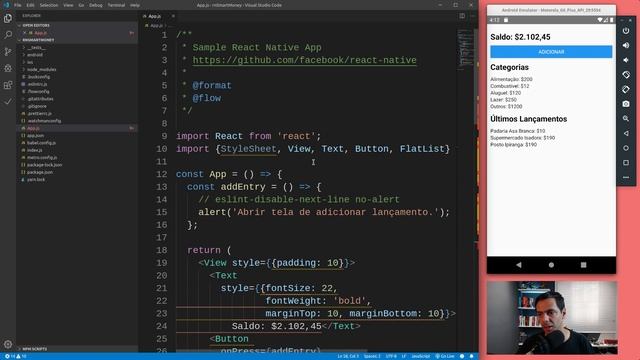The image size is (640, 360).
Task: Click Go Live in status bar
Action: click(x=445, y=356)
